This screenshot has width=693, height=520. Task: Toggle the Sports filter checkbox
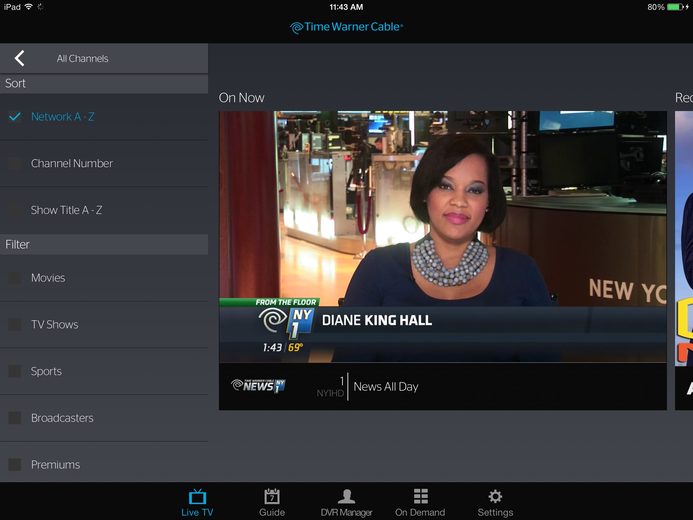tap(15, 371)
